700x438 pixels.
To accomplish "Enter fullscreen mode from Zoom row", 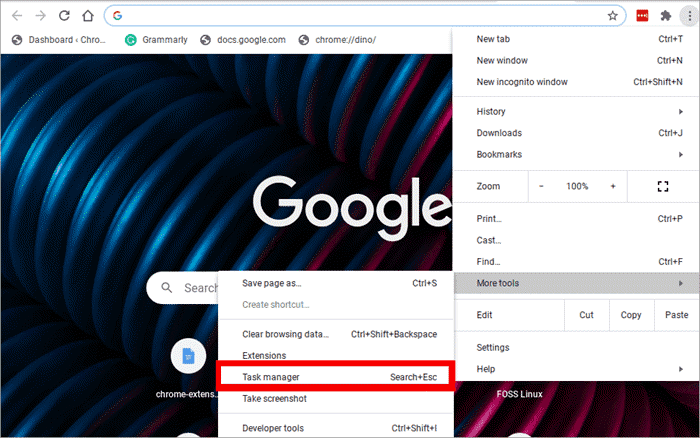I will [x=661, y=186].
